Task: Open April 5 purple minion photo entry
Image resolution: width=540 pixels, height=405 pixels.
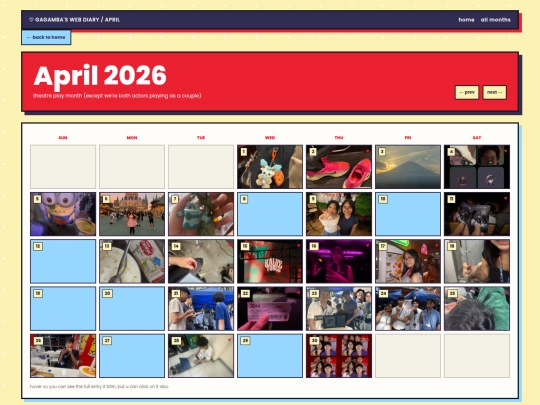Action: pyautogui.click(x=63, y=214)
